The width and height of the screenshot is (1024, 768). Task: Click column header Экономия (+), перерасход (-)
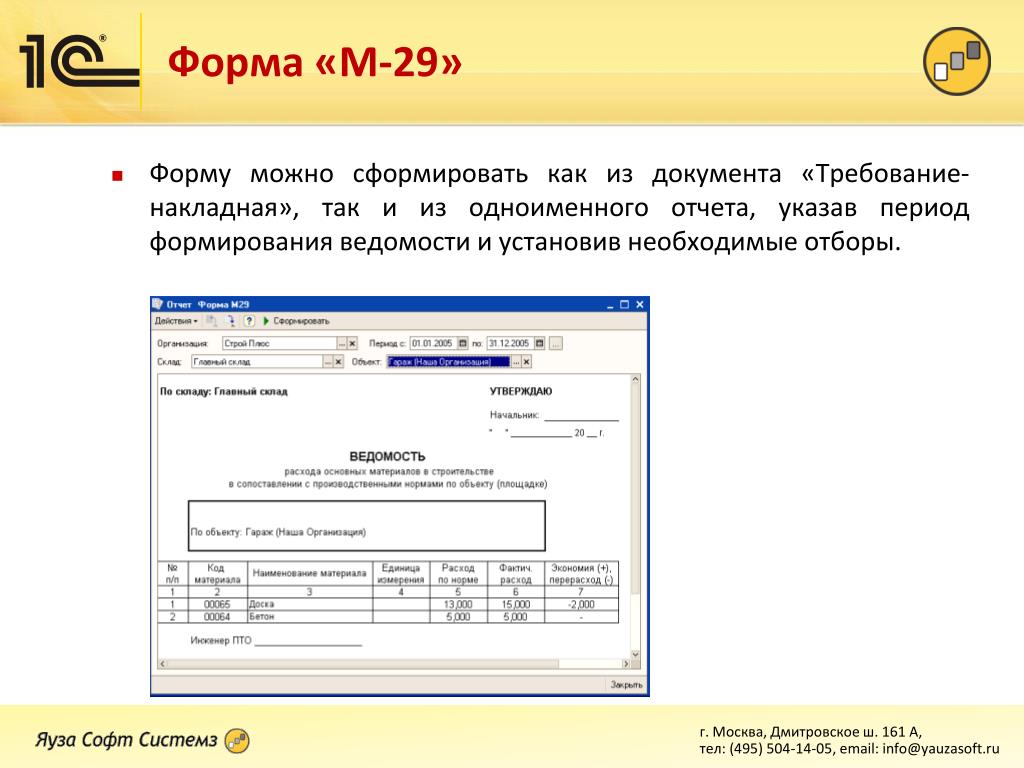581,573
